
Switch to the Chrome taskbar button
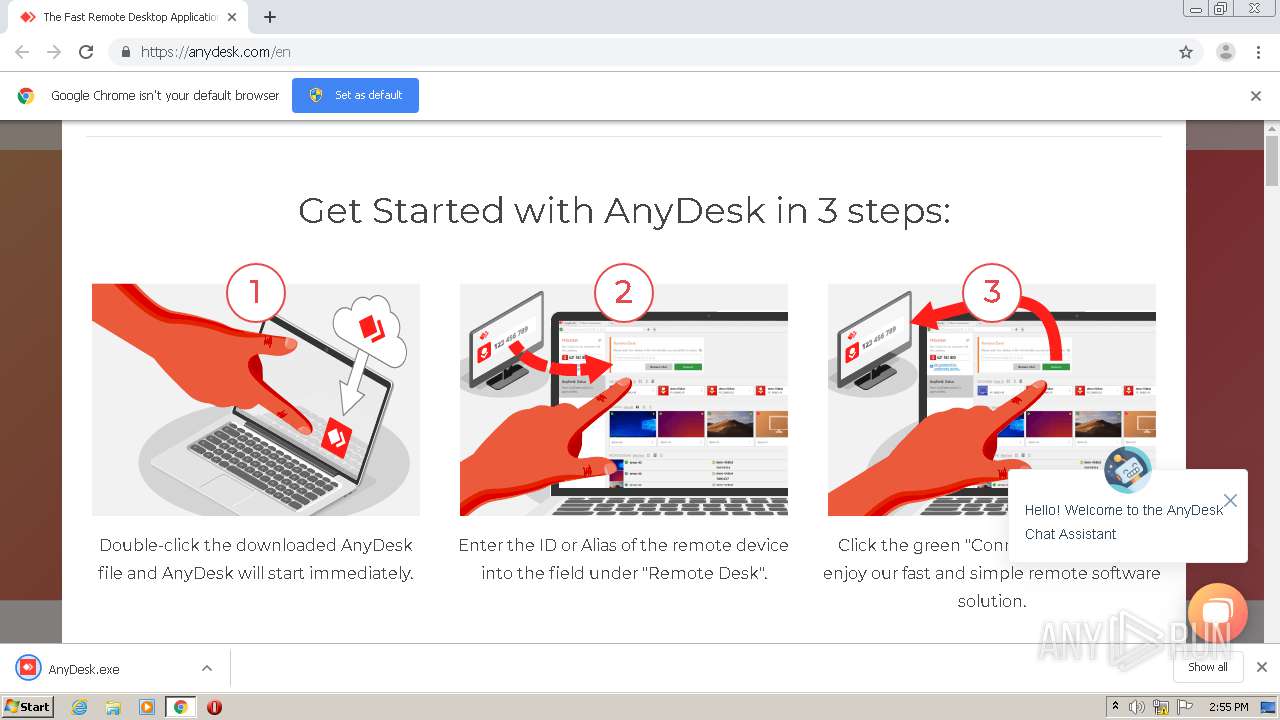[181, 707]
